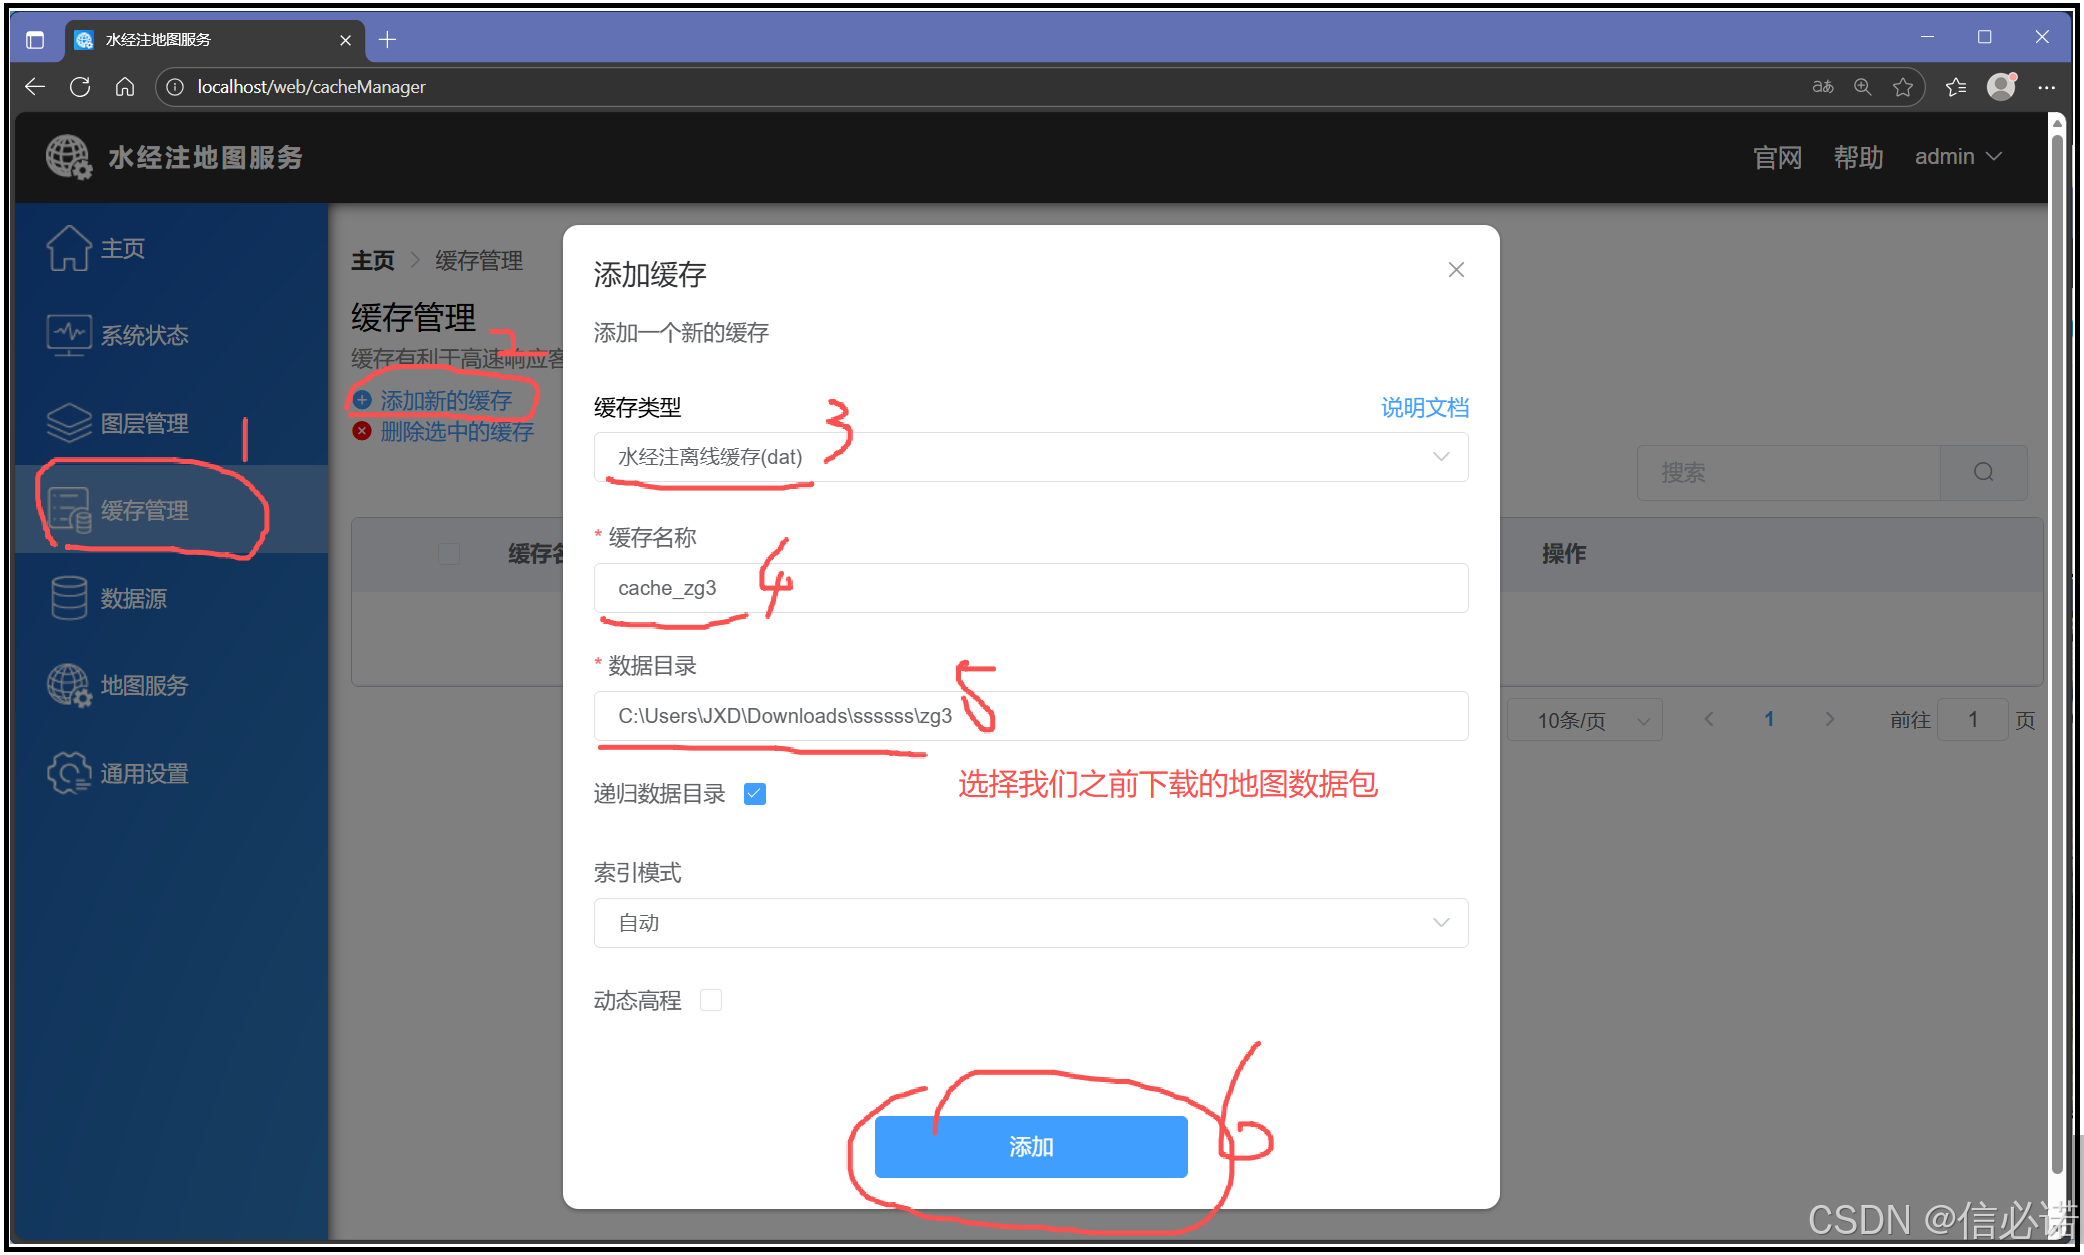Viewport: 2084px width, 1255px height.
Task: Click the 水经注地图服务 globe logo
Action: tap(67, 156)
